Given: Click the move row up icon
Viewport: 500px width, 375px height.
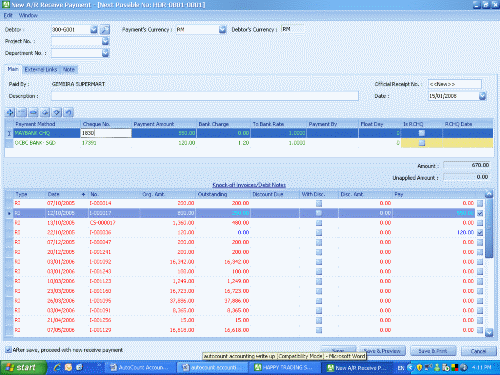Looking at the screenshot, I should (x=45, y=112).
